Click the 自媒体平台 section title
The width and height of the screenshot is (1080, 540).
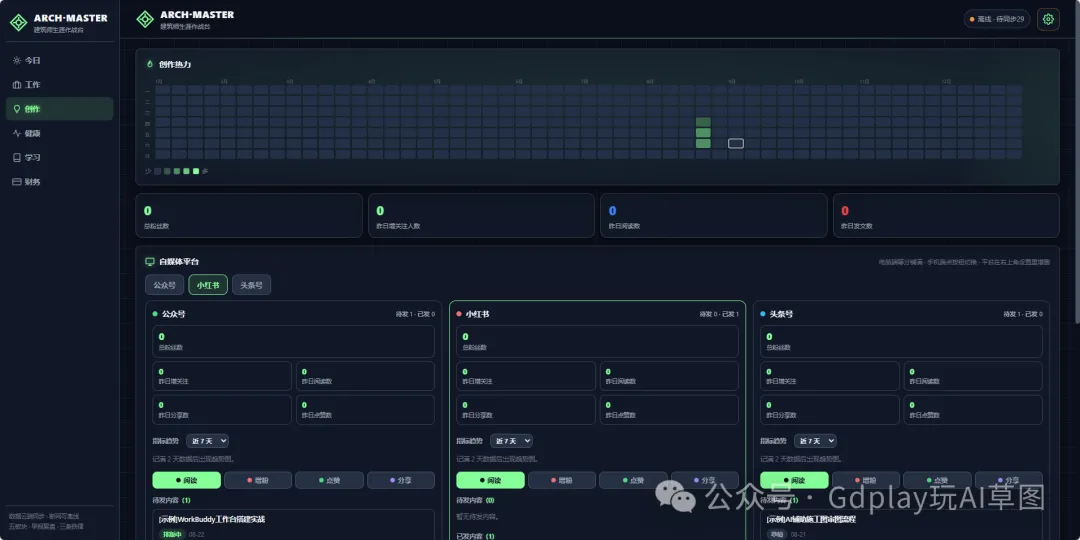(x=179, y=262)
